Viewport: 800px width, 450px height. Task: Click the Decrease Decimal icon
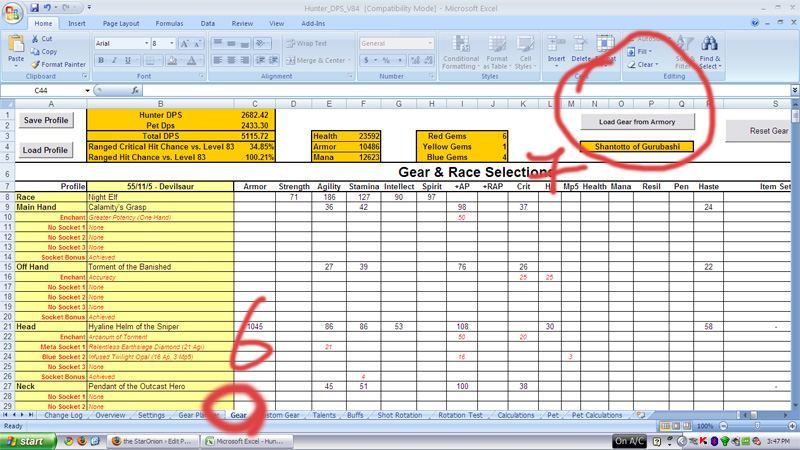click(428, 60)
